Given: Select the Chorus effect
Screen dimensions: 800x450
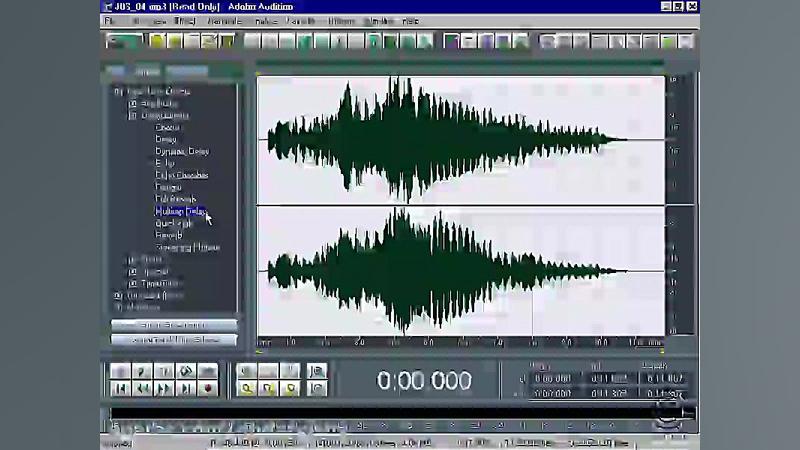Looking at the screenshot, I should (x=167, y=128).
